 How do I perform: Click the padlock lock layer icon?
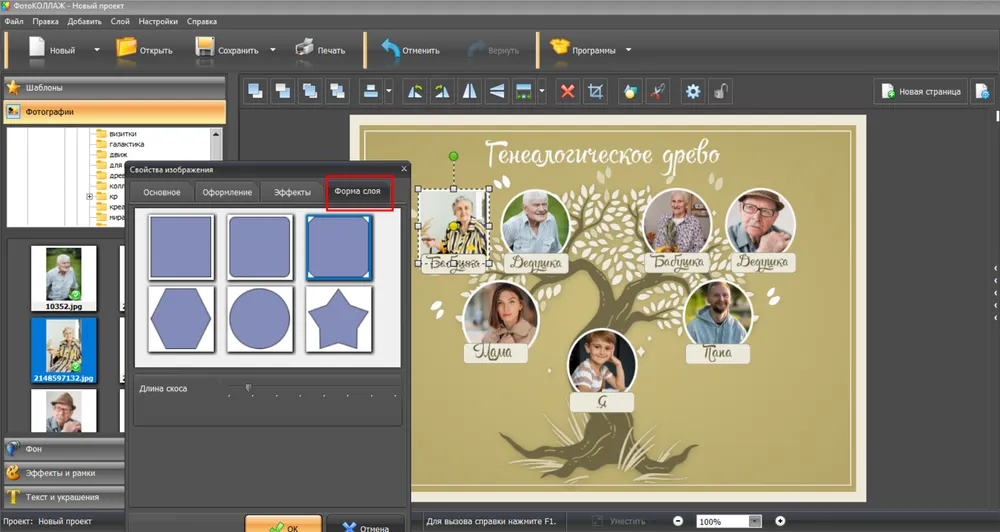click(718, 92)
